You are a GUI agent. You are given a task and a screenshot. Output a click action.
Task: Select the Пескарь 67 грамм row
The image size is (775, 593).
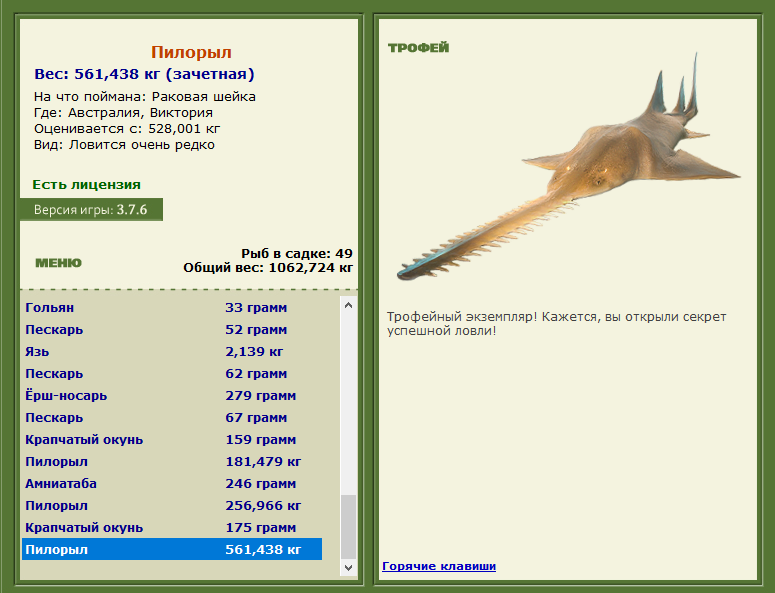coord(172,418)
